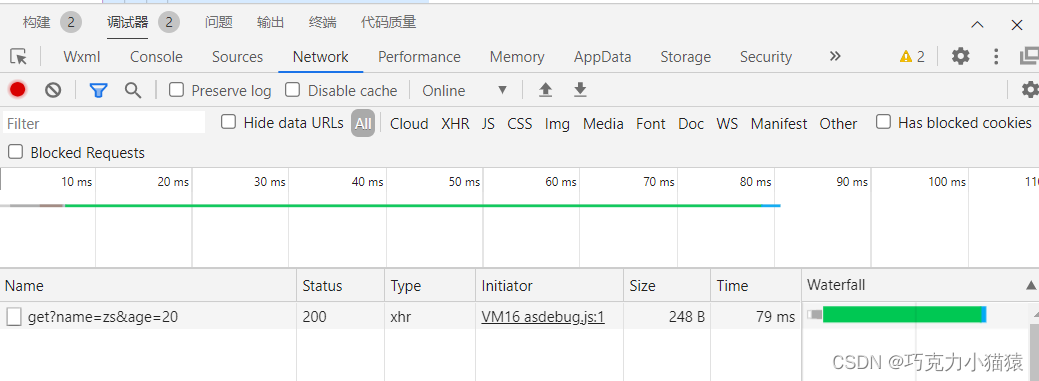Toggle Waterfall column sort arrow
This screenshot has height=381, width=1039.
point(1030,286)
